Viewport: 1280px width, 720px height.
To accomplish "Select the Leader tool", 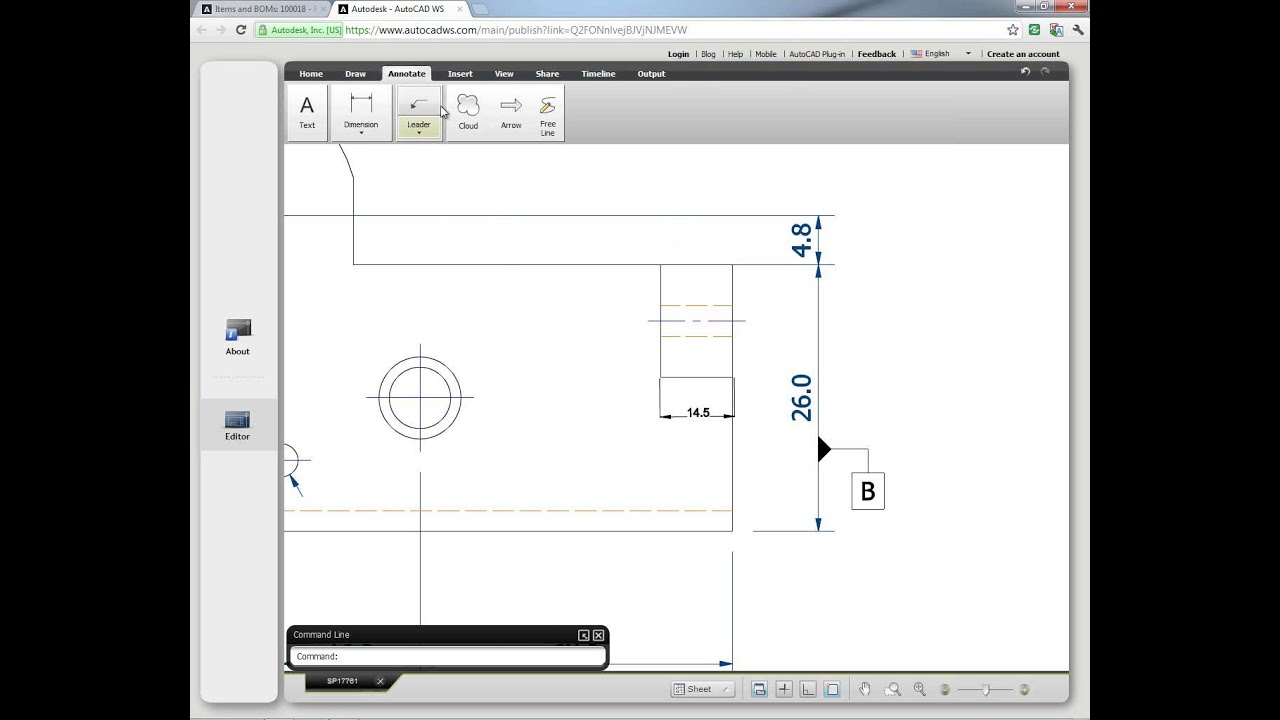I will (418, 110).
